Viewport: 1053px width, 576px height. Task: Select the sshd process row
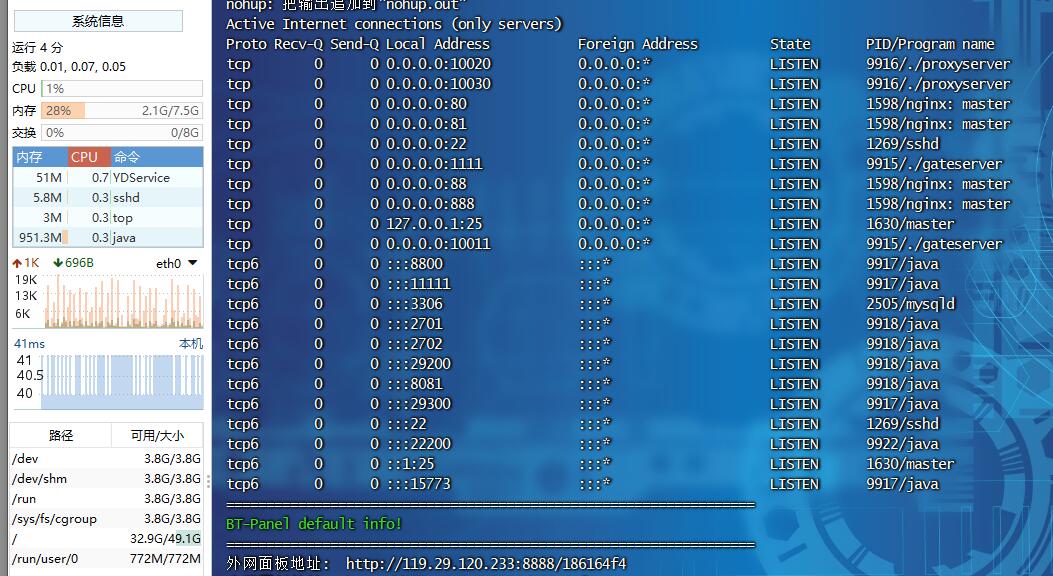click(x=107, y=197)
